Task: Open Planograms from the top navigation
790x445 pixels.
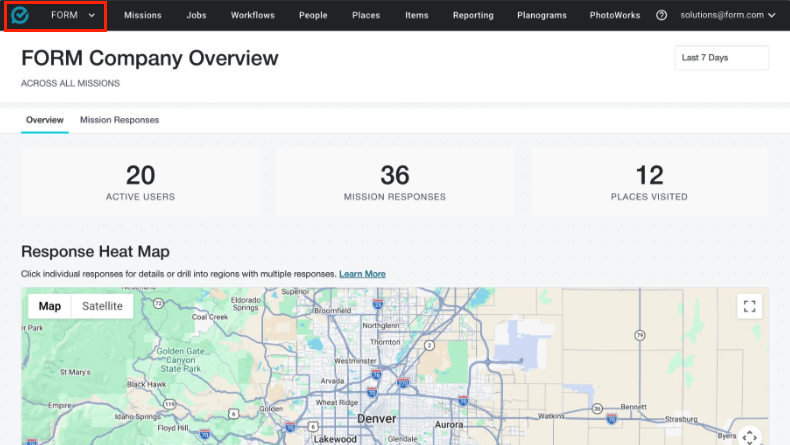Action: (542, 15)
